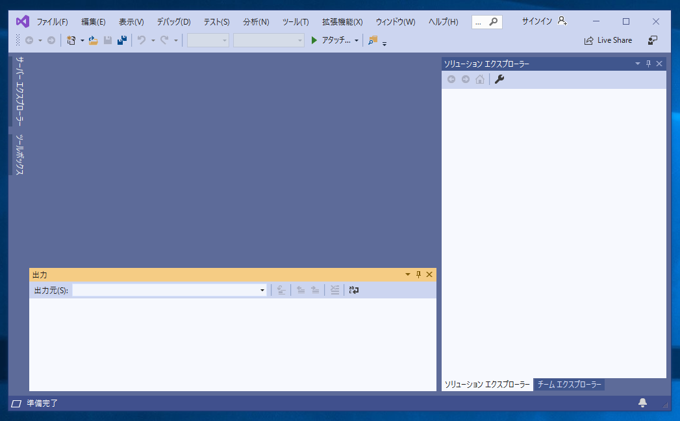Click the Save All toolbar icon

[x=122, y=40]
